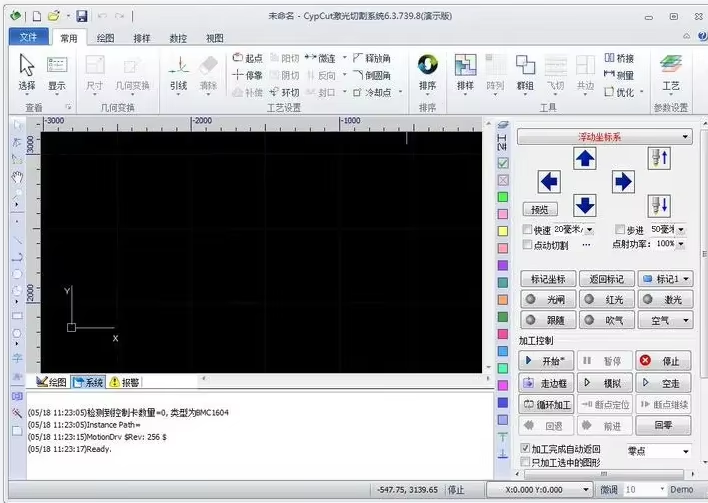
Task: Enable the 步进 step checkbox
Action: click(620, 229)
